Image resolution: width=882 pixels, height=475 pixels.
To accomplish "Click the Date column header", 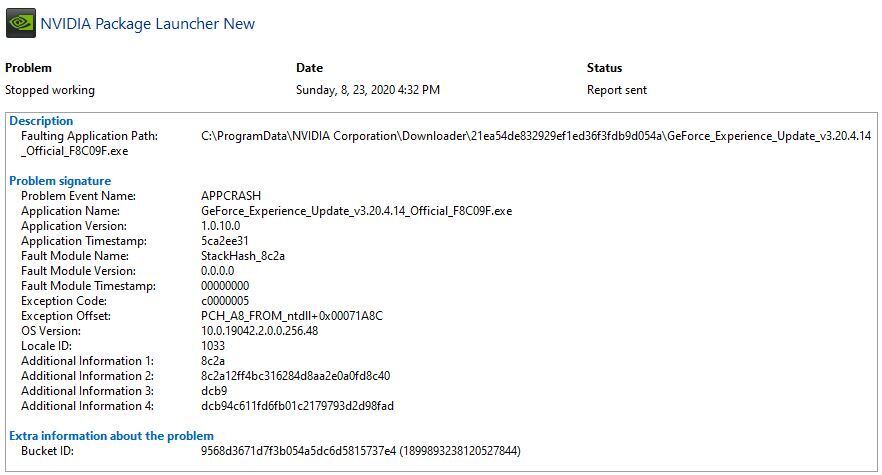I will (x=309, y=68).
